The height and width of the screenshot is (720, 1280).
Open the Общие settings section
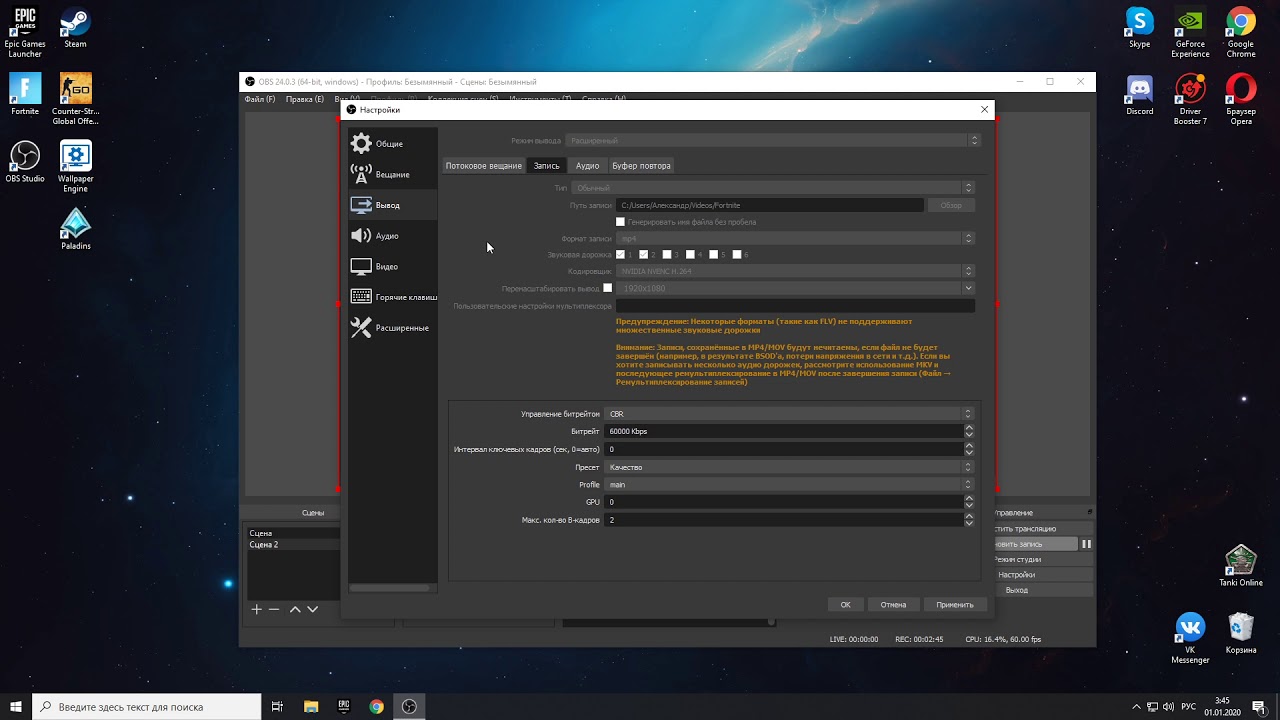tap(392, 144)
